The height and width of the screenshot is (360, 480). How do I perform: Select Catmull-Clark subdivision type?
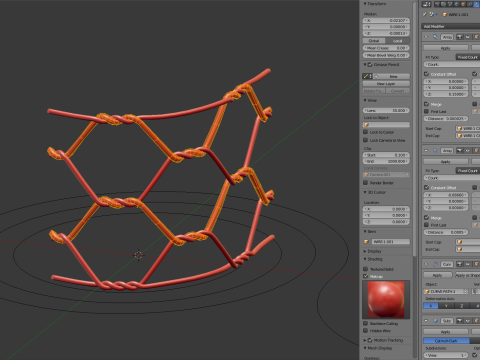[x=446, y=341]
